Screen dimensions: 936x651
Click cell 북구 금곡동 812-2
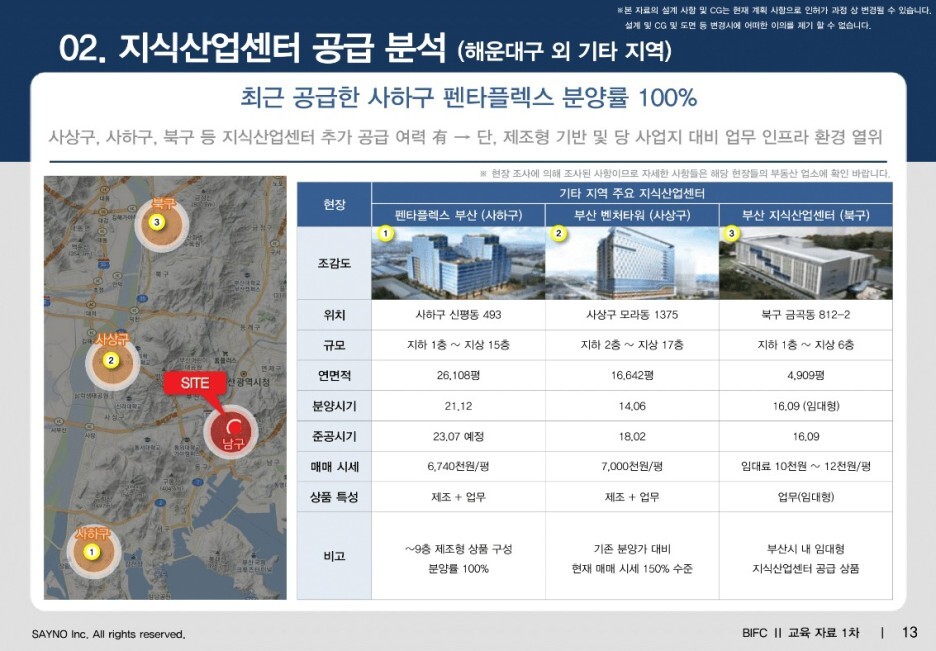(806, 315)
